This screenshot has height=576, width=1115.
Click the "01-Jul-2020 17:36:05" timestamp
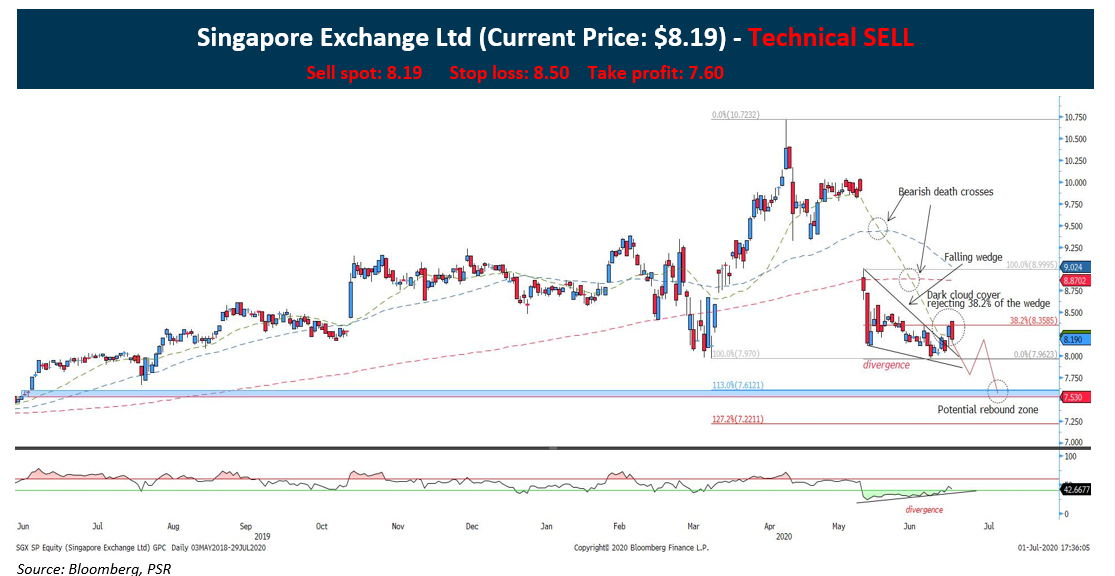point(1055,548)
